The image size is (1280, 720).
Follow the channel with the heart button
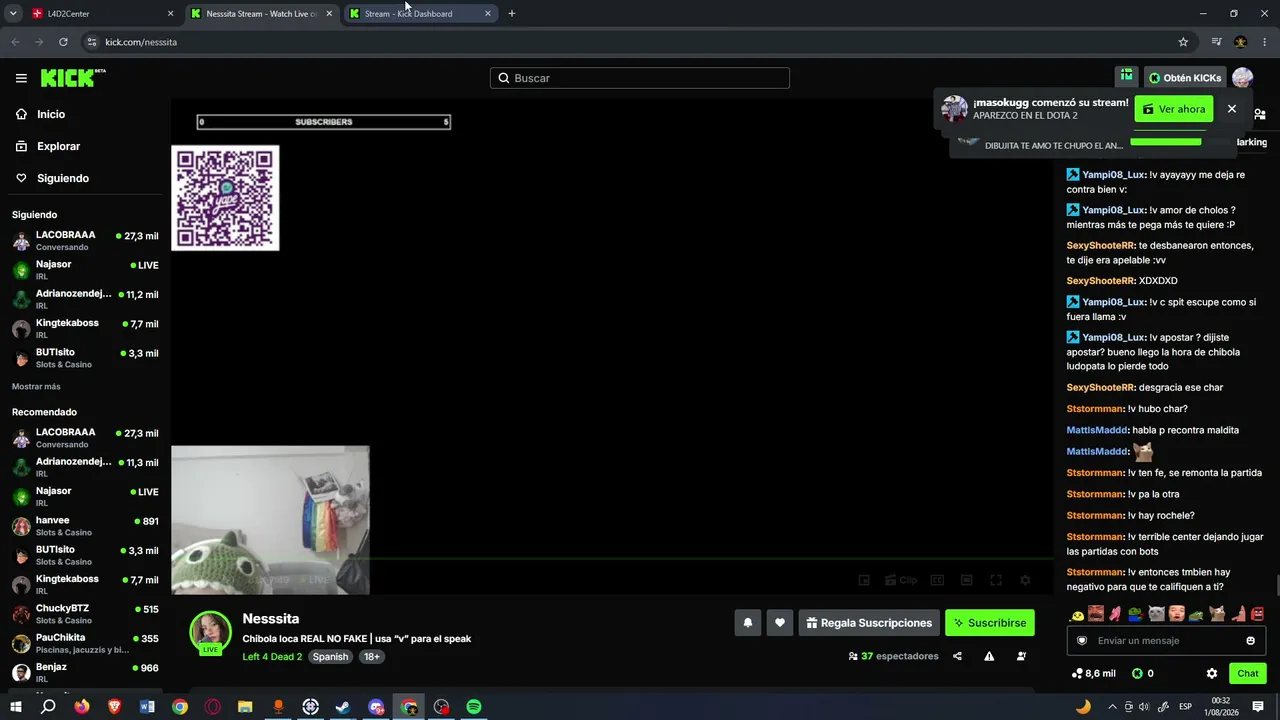click(780, 623)
